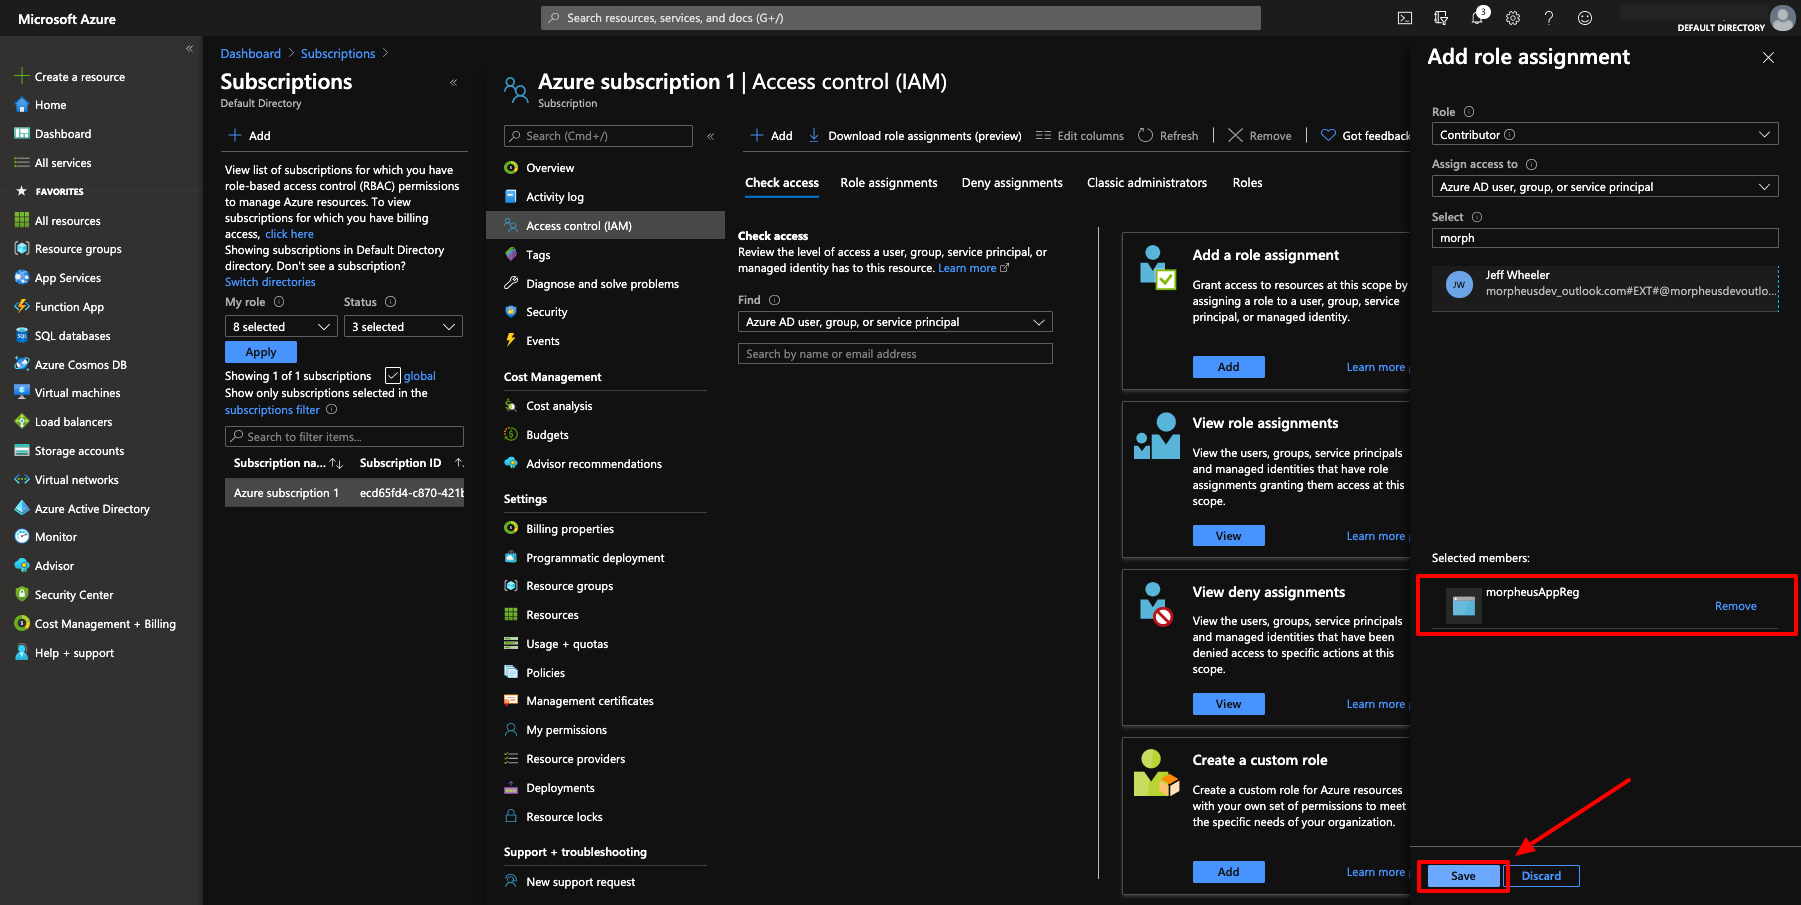Expand the Role dropdown showing Contributor
This screenshot has height=905, width=1801.
point(1604,135)
